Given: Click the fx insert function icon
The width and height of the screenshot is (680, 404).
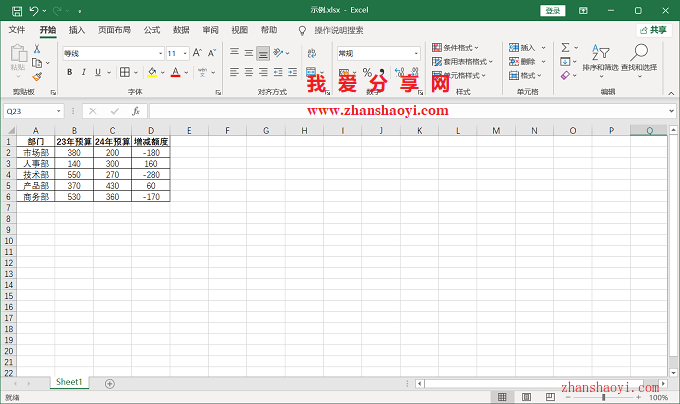Looking at the screenshot, I should click(136, 111).
